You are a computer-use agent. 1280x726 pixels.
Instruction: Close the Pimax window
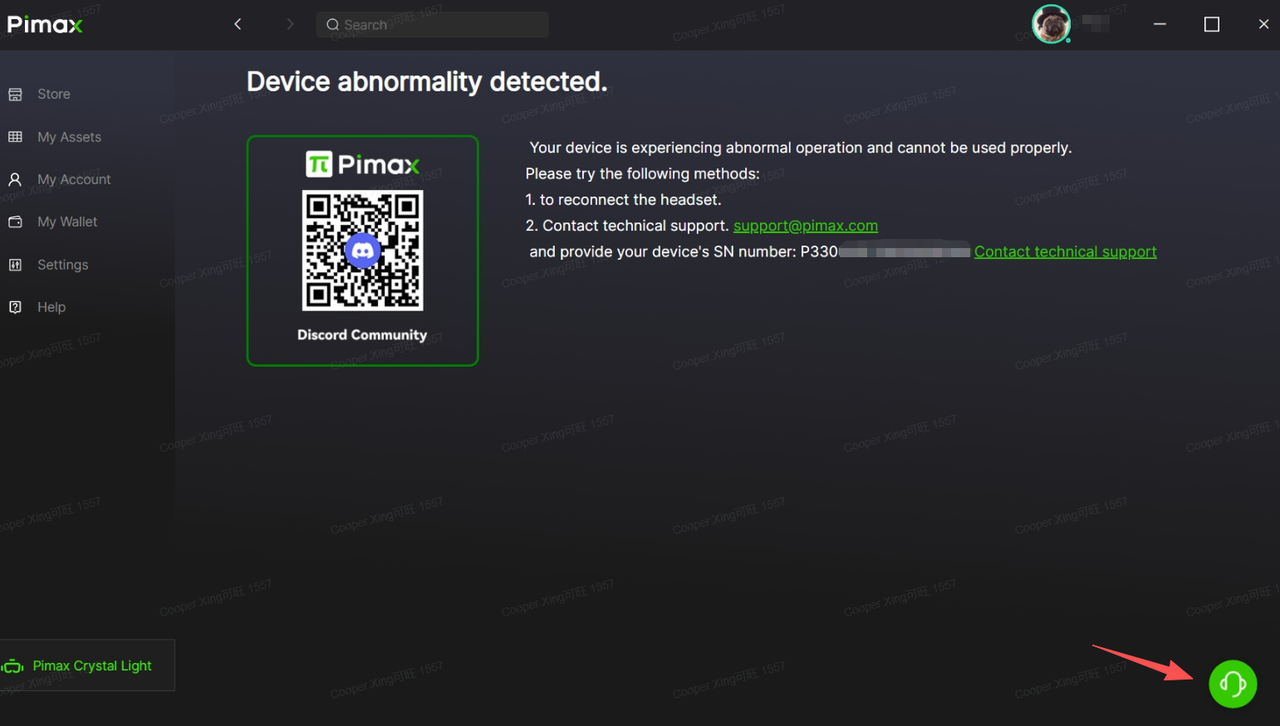coord(1263,24)
